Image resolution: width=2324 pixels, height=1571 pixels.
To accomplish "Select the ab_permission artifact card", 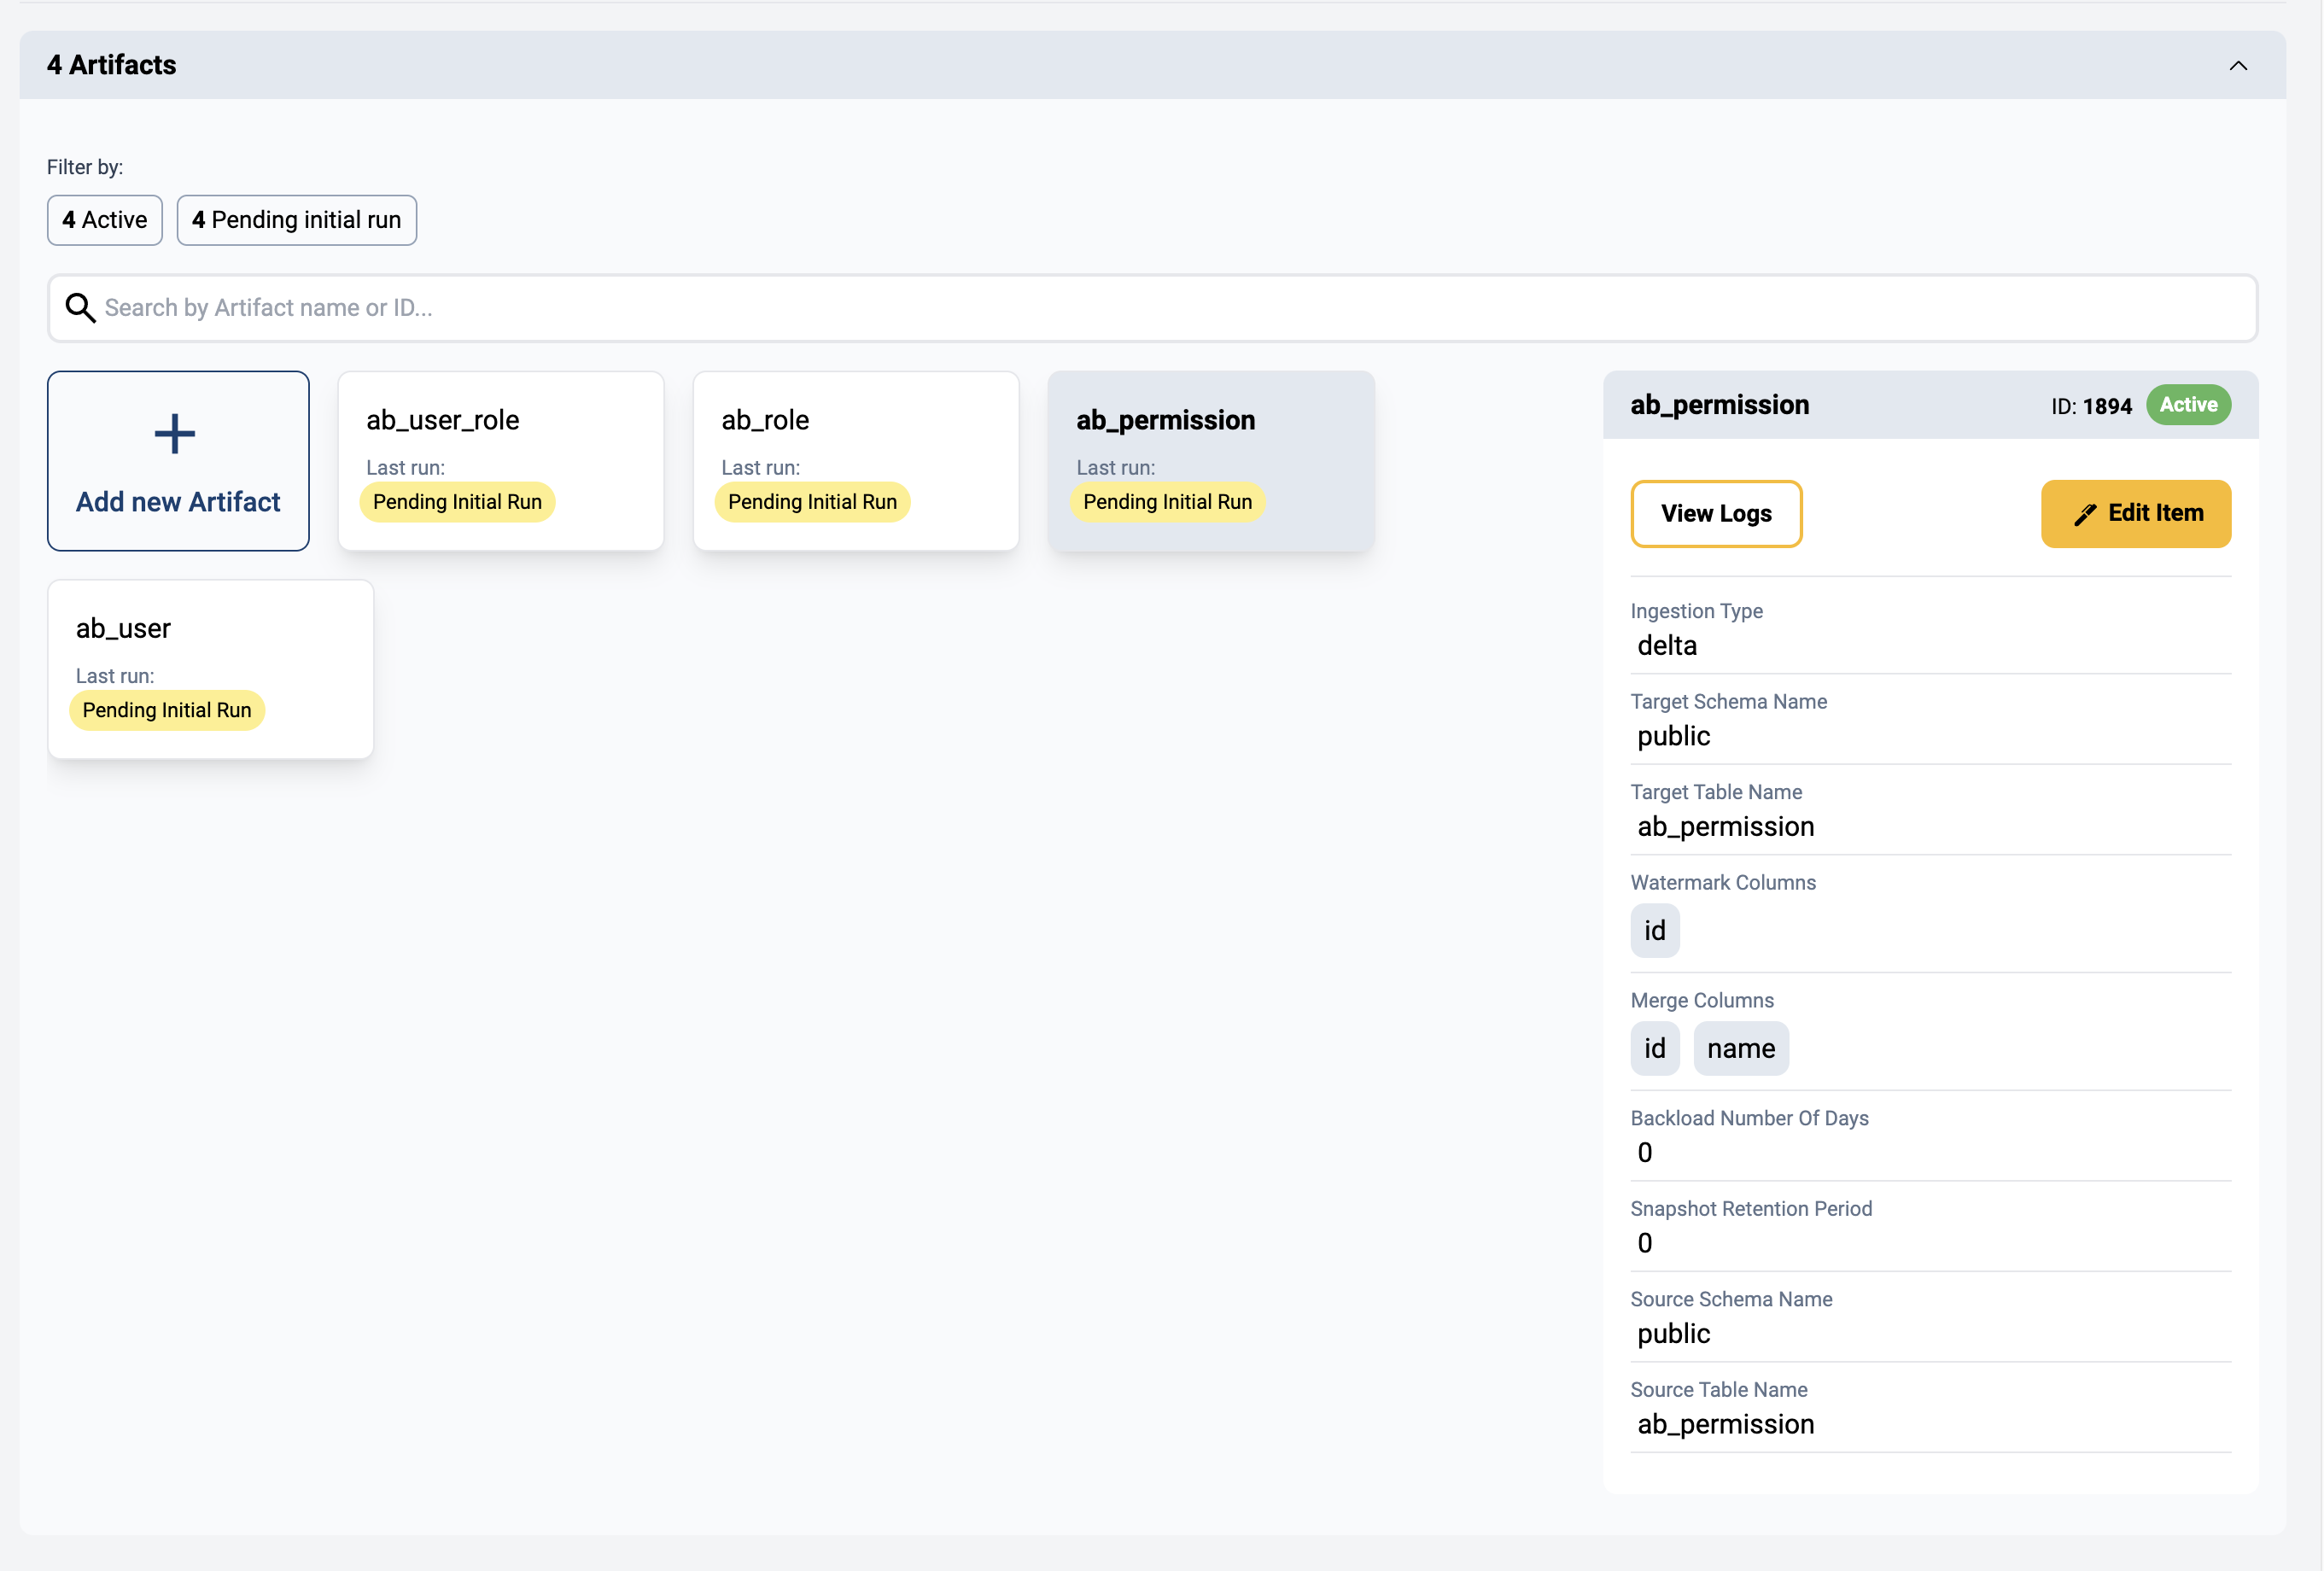I will [x=1211, y=461].
